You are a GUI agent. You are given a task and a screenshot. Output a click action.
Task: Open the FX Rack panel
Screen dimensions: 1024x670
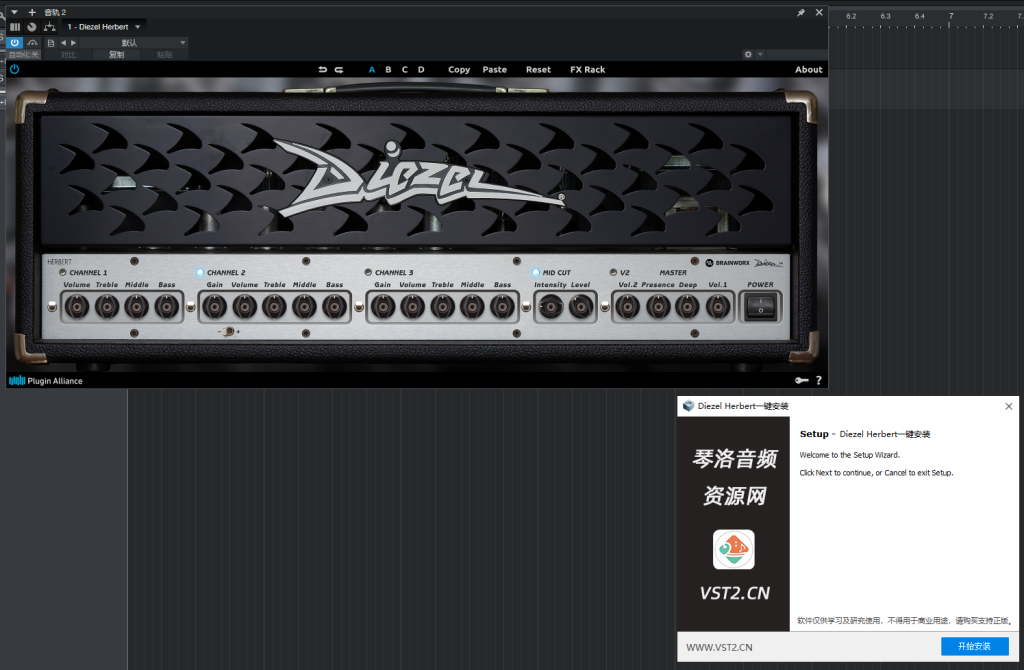pyautogui.click(x=587, y=70)
